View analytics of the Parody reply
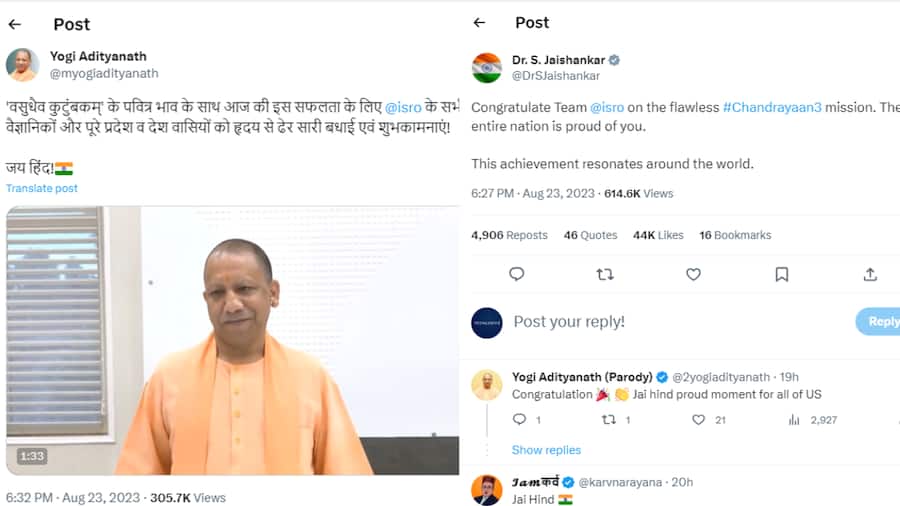Viewport: 900px width, 506px height. pyautogui.click(x=795, y=420)
